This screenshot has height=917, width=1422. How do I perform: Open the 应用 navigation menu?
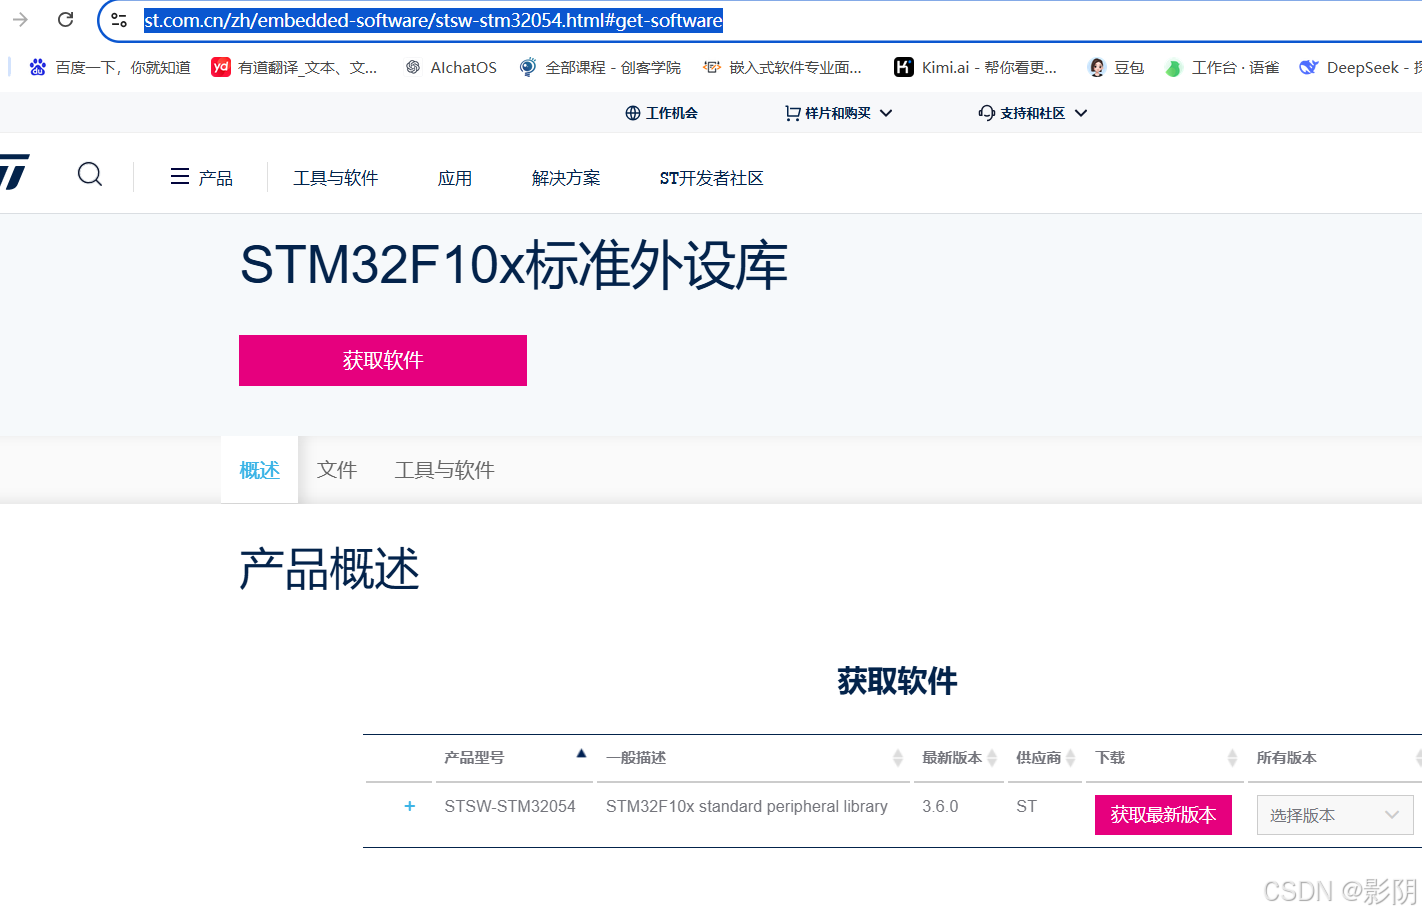coord(455,178)
